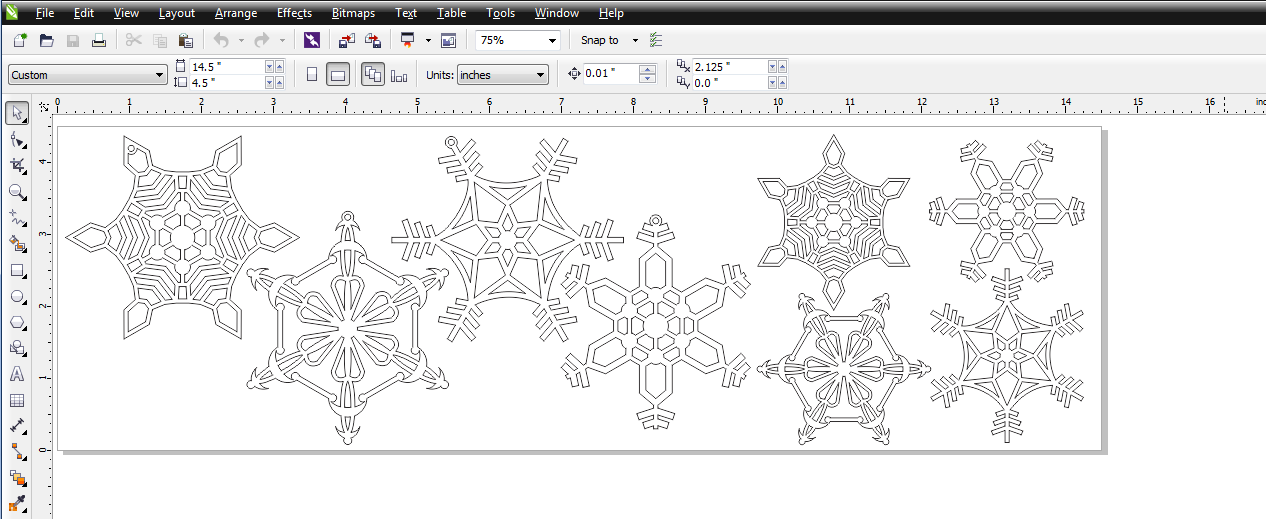
Task: Open the Help menu
Action: click(611, 13)
